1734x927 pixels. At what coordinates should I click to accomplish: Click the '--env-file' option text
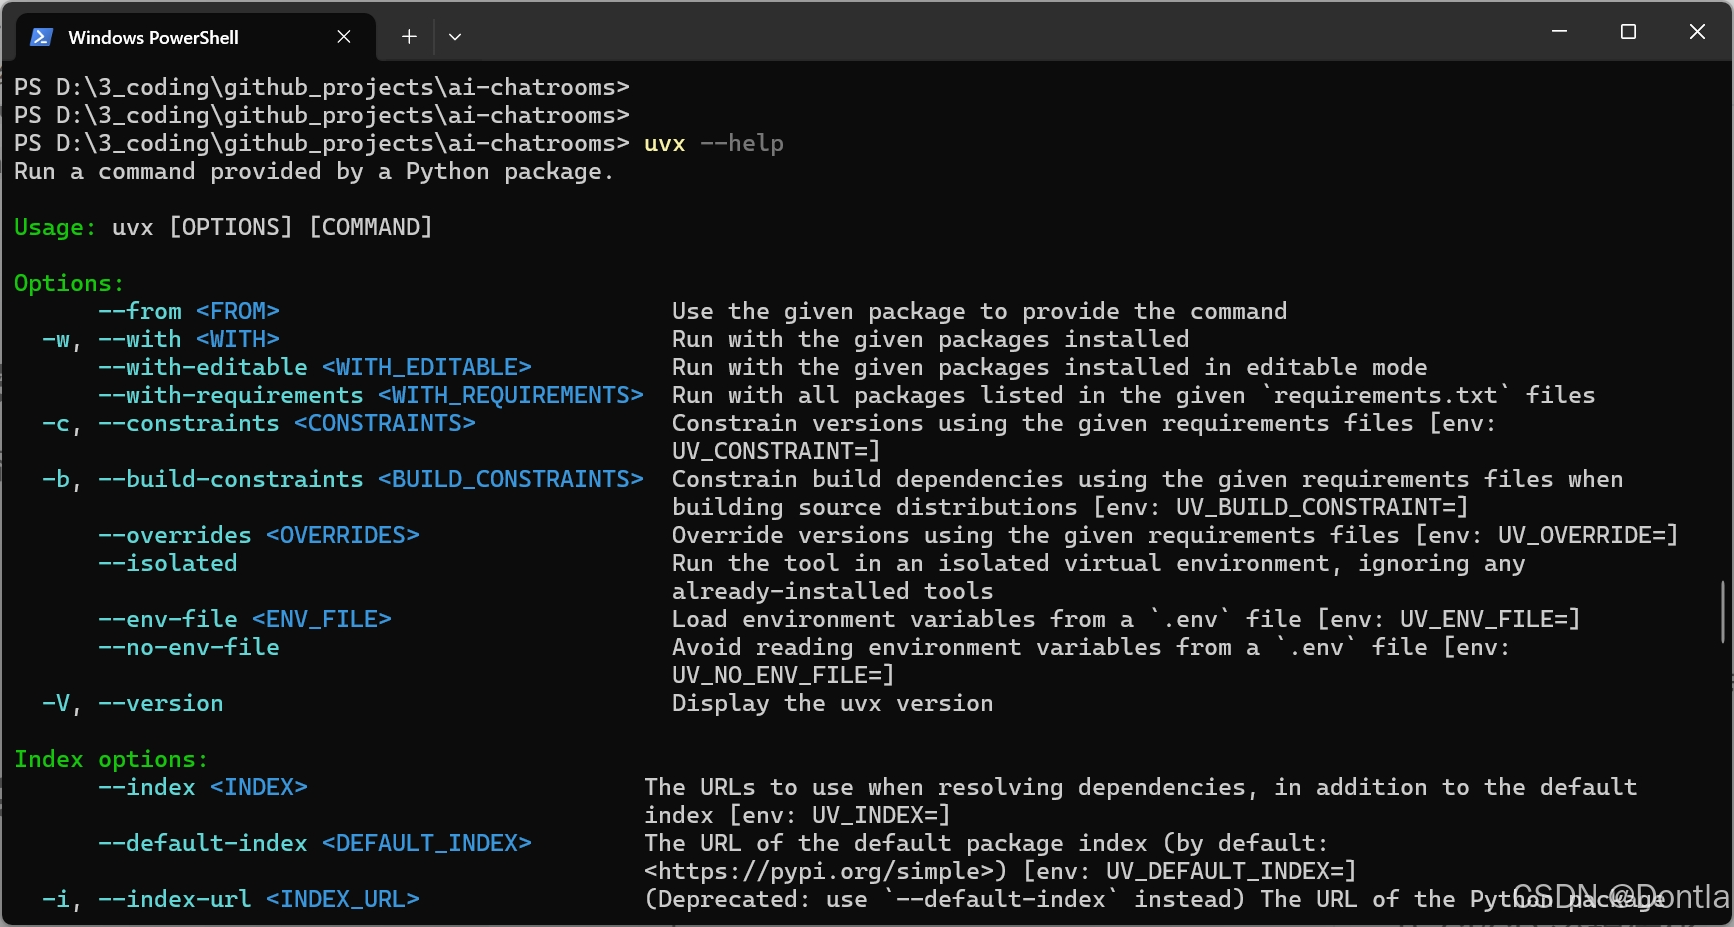click(169, 619)
